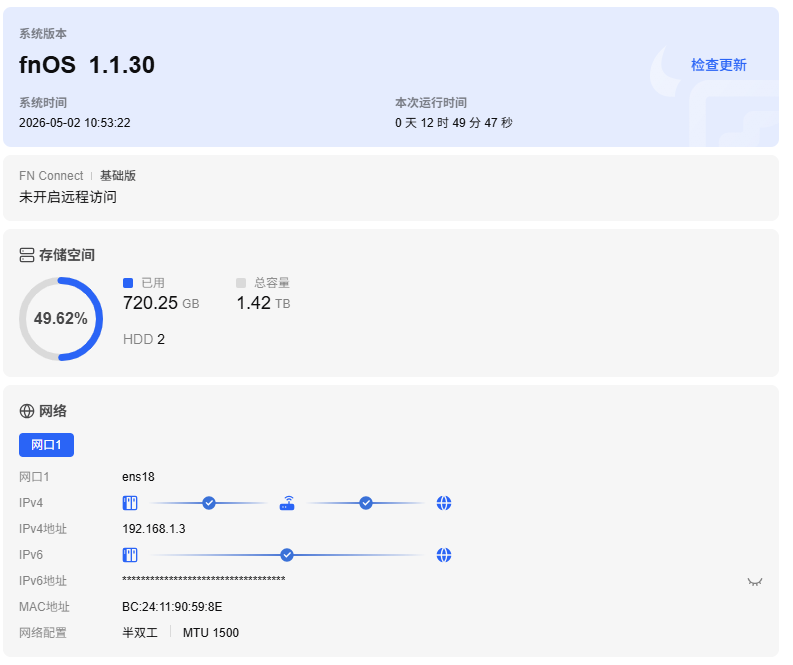Click the router icon in IPv4 row

pyautogui.click(x=287, y=503)
